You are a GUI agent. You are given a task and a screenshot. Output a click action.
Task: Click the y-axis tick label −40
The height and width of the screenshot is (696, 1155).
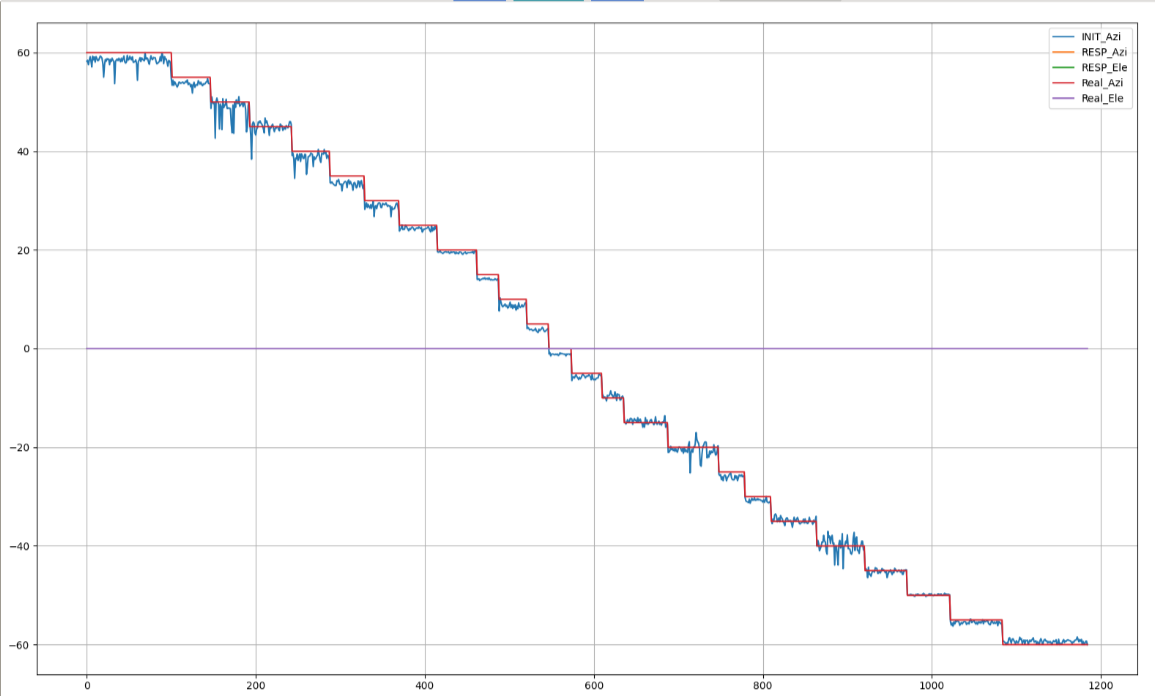[x=20, y=546]
